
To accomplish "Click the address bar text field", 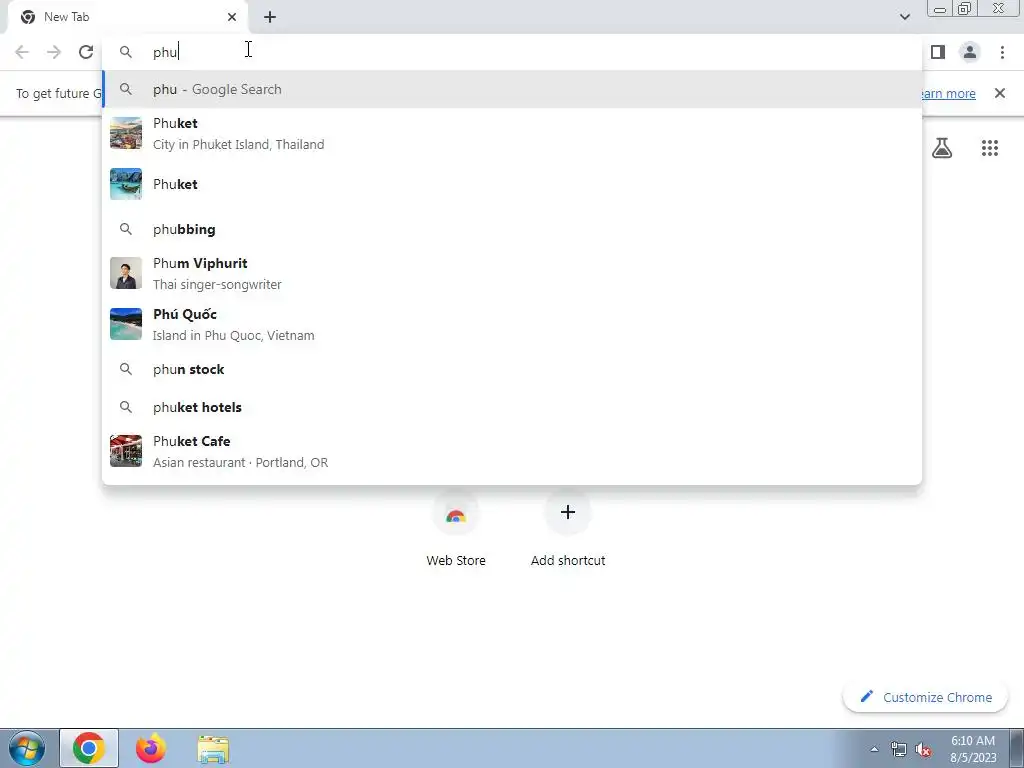I will (512, 52).
